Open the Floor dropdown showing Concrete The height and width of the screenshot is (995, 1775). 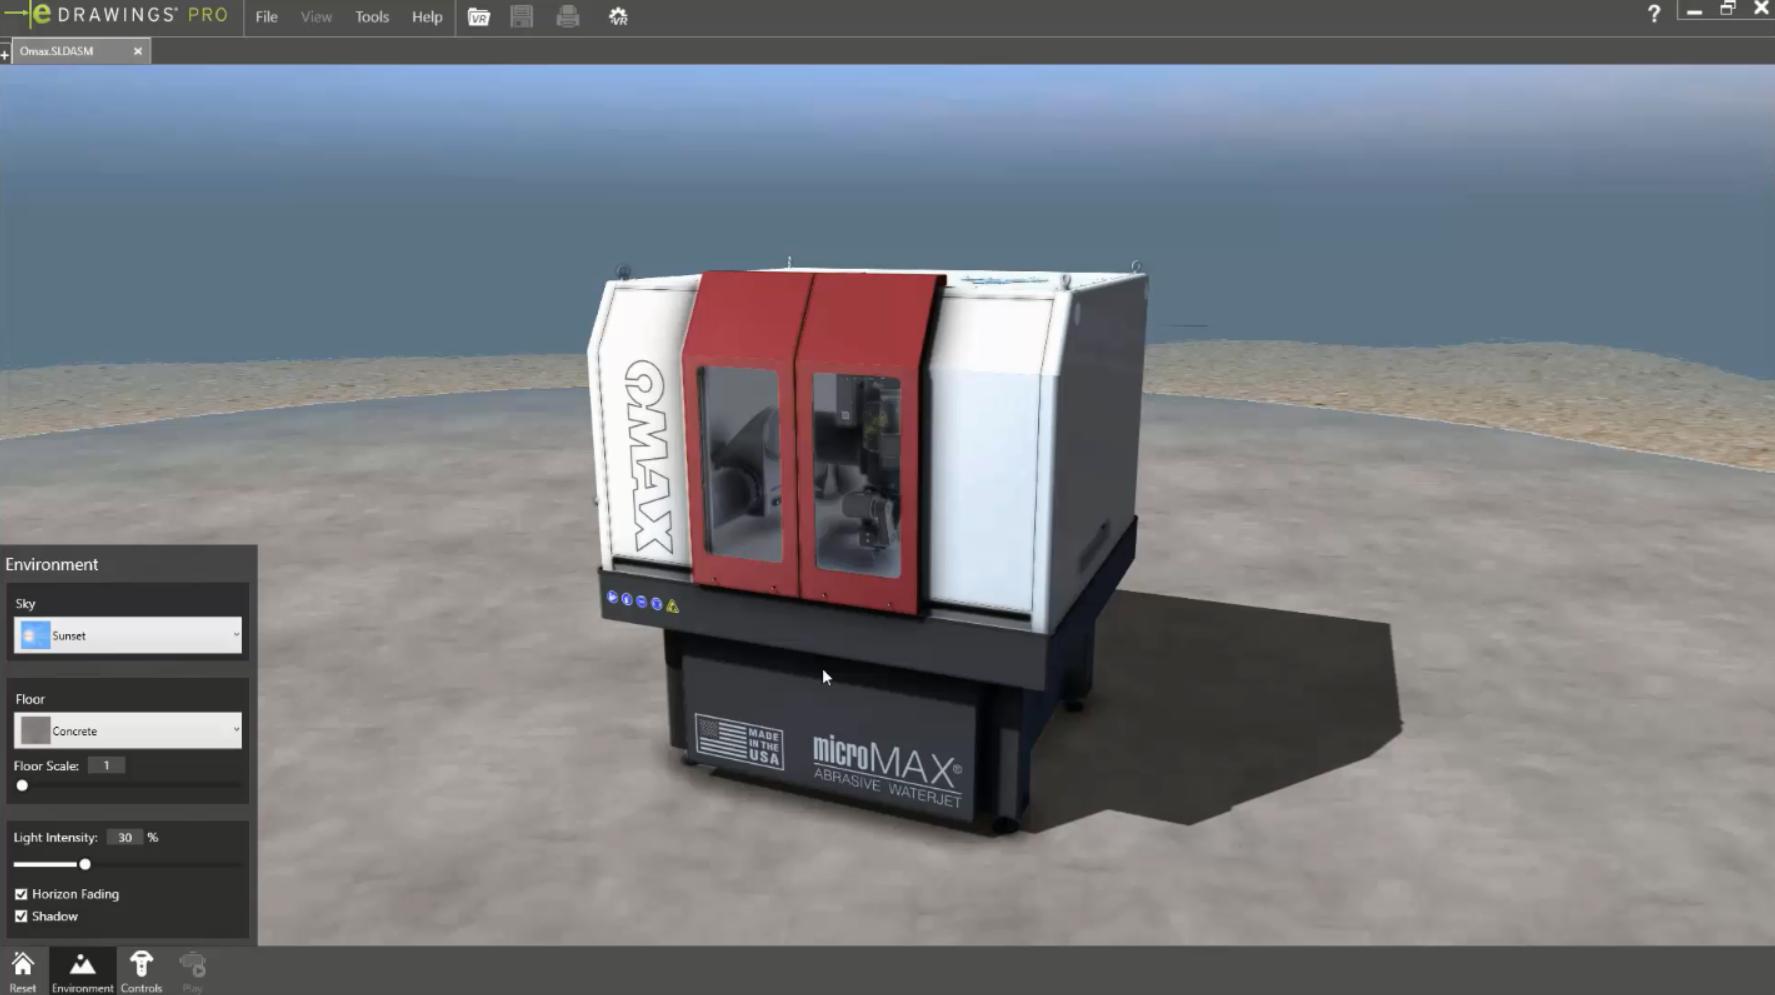click(x=128, y=730)
